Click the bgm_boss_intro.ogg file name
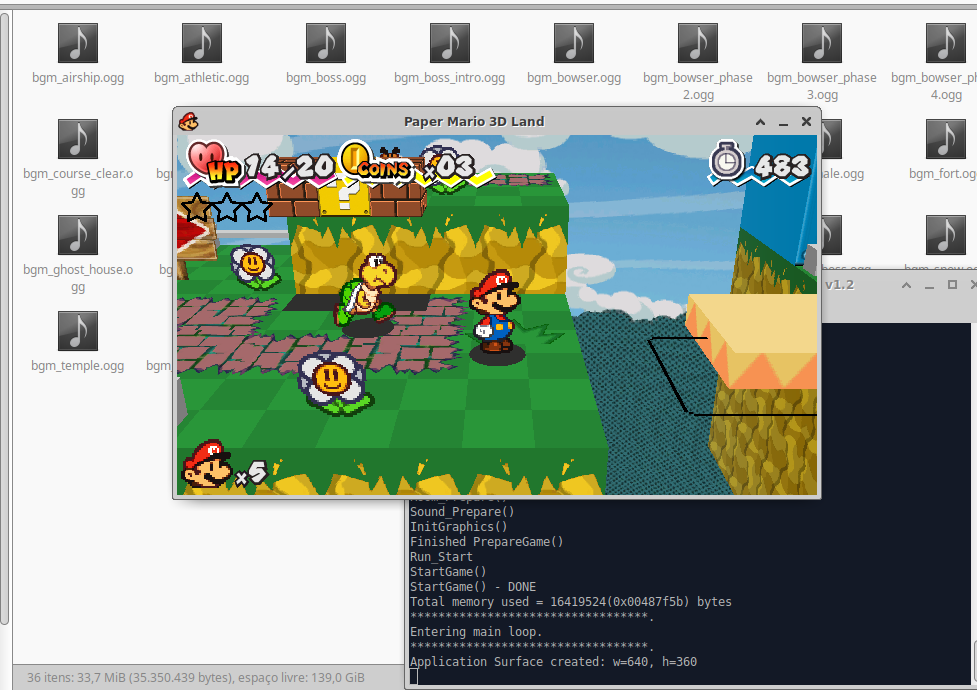The width and height of the screenshot is (977, 690). pos(450,78)
